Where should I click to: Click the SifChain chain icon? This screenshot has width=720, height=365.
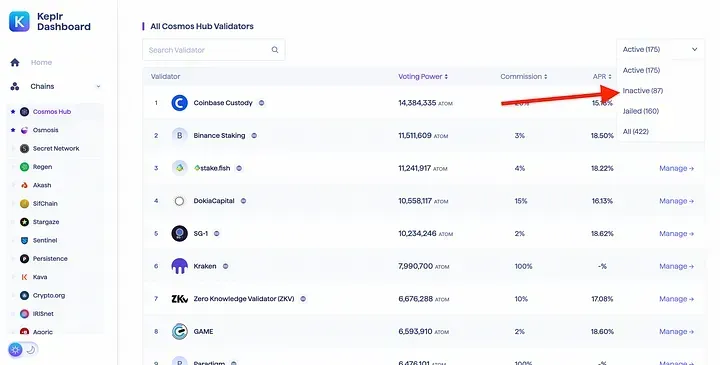pos(24,203)
